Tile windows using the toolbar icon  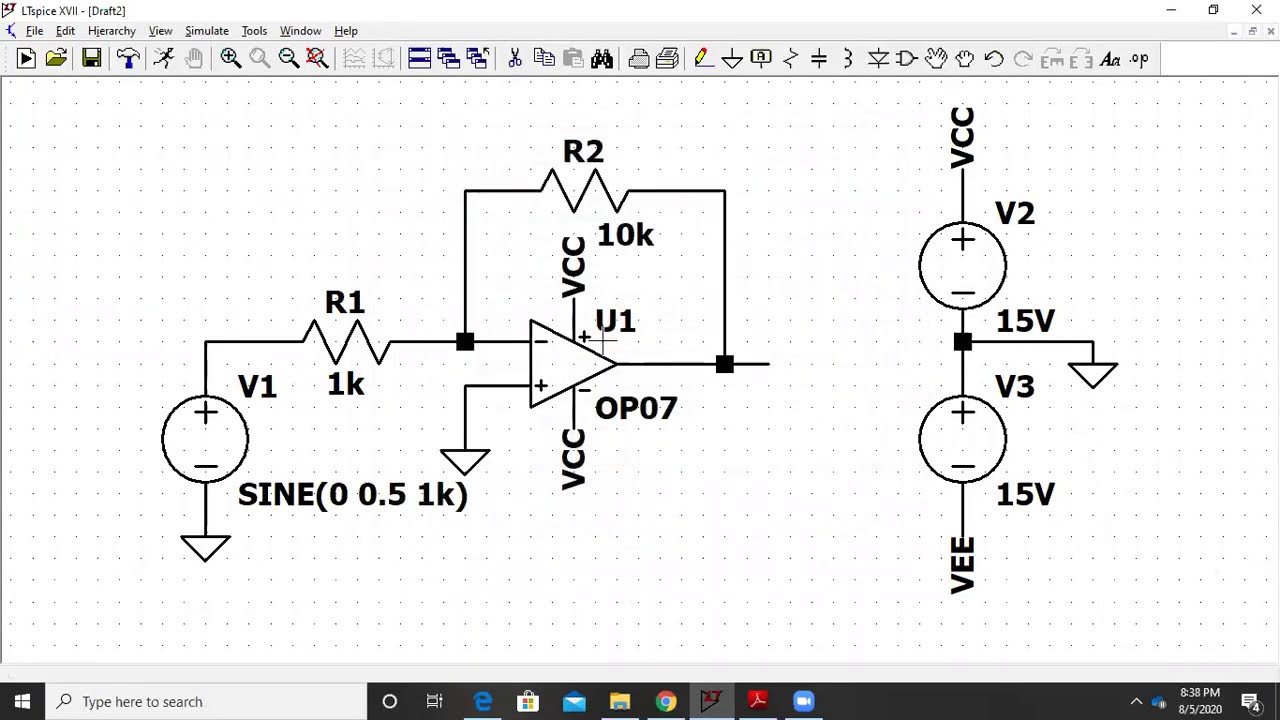click(x=419, y=59)
